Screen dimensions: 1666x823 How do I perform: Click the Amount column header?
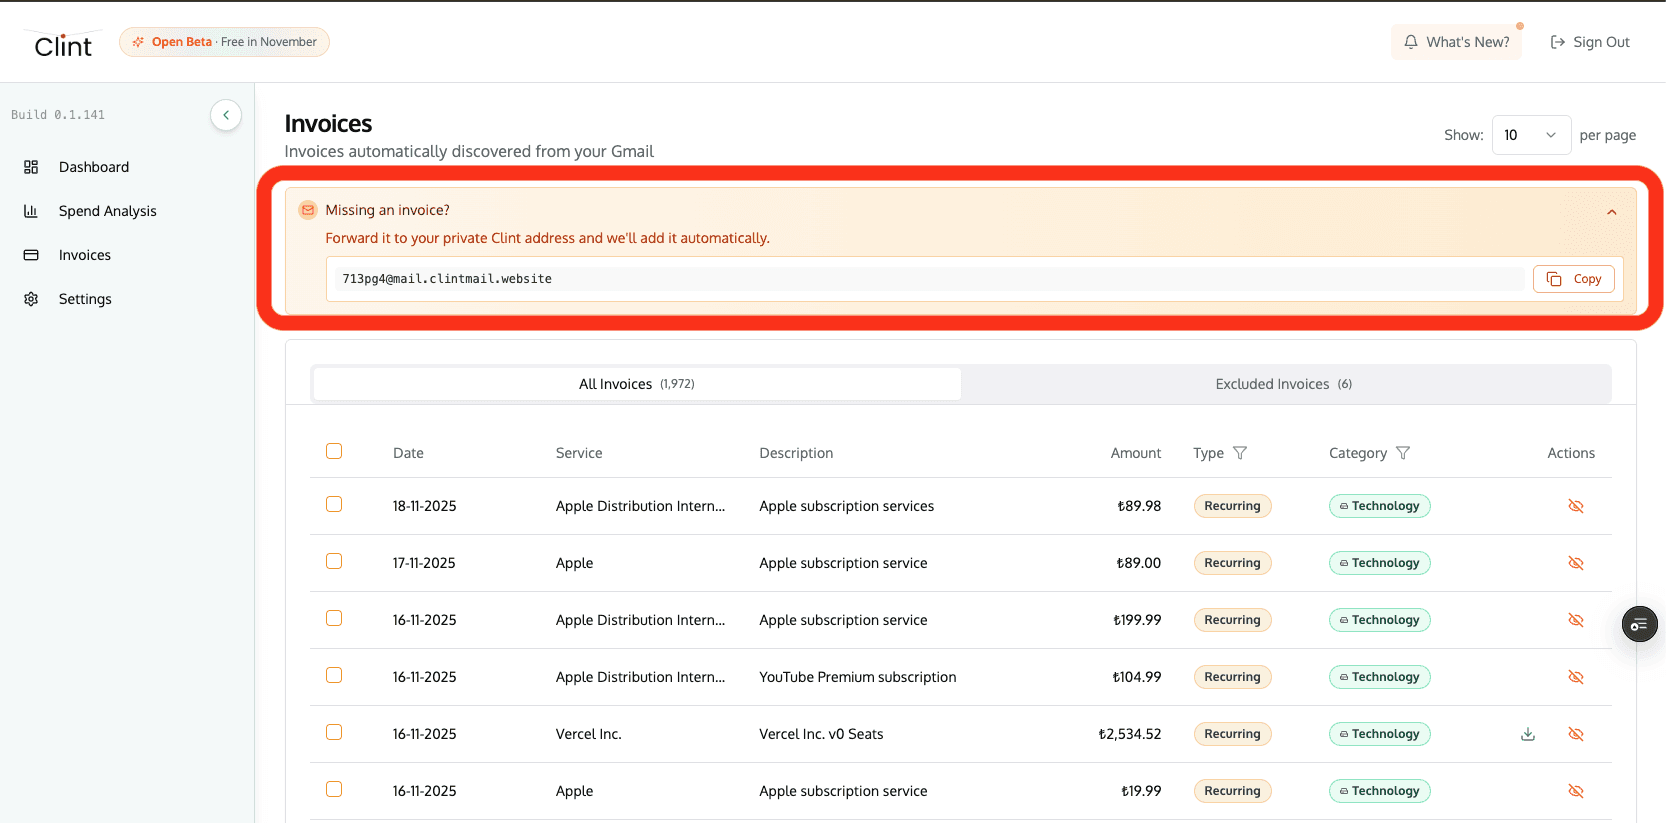[x=1136, y=453]
